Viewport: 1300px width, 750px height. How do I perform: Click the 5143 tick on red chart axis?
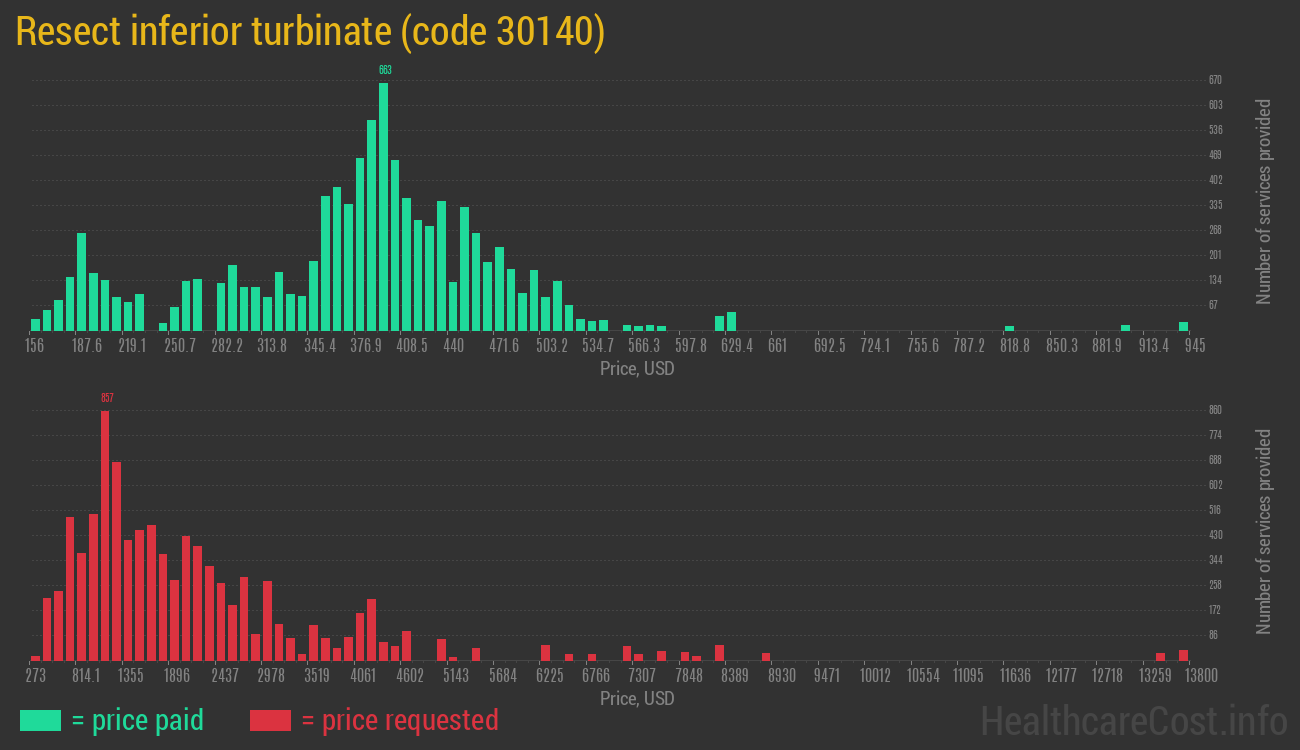tap(455, 676)
